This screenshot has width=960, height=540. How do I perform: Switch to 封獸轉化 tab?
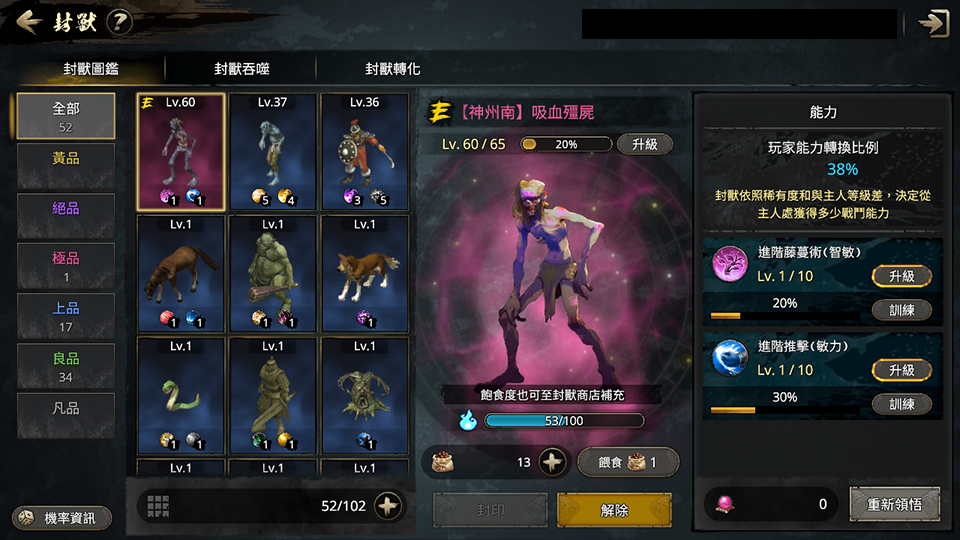point(392,69)
